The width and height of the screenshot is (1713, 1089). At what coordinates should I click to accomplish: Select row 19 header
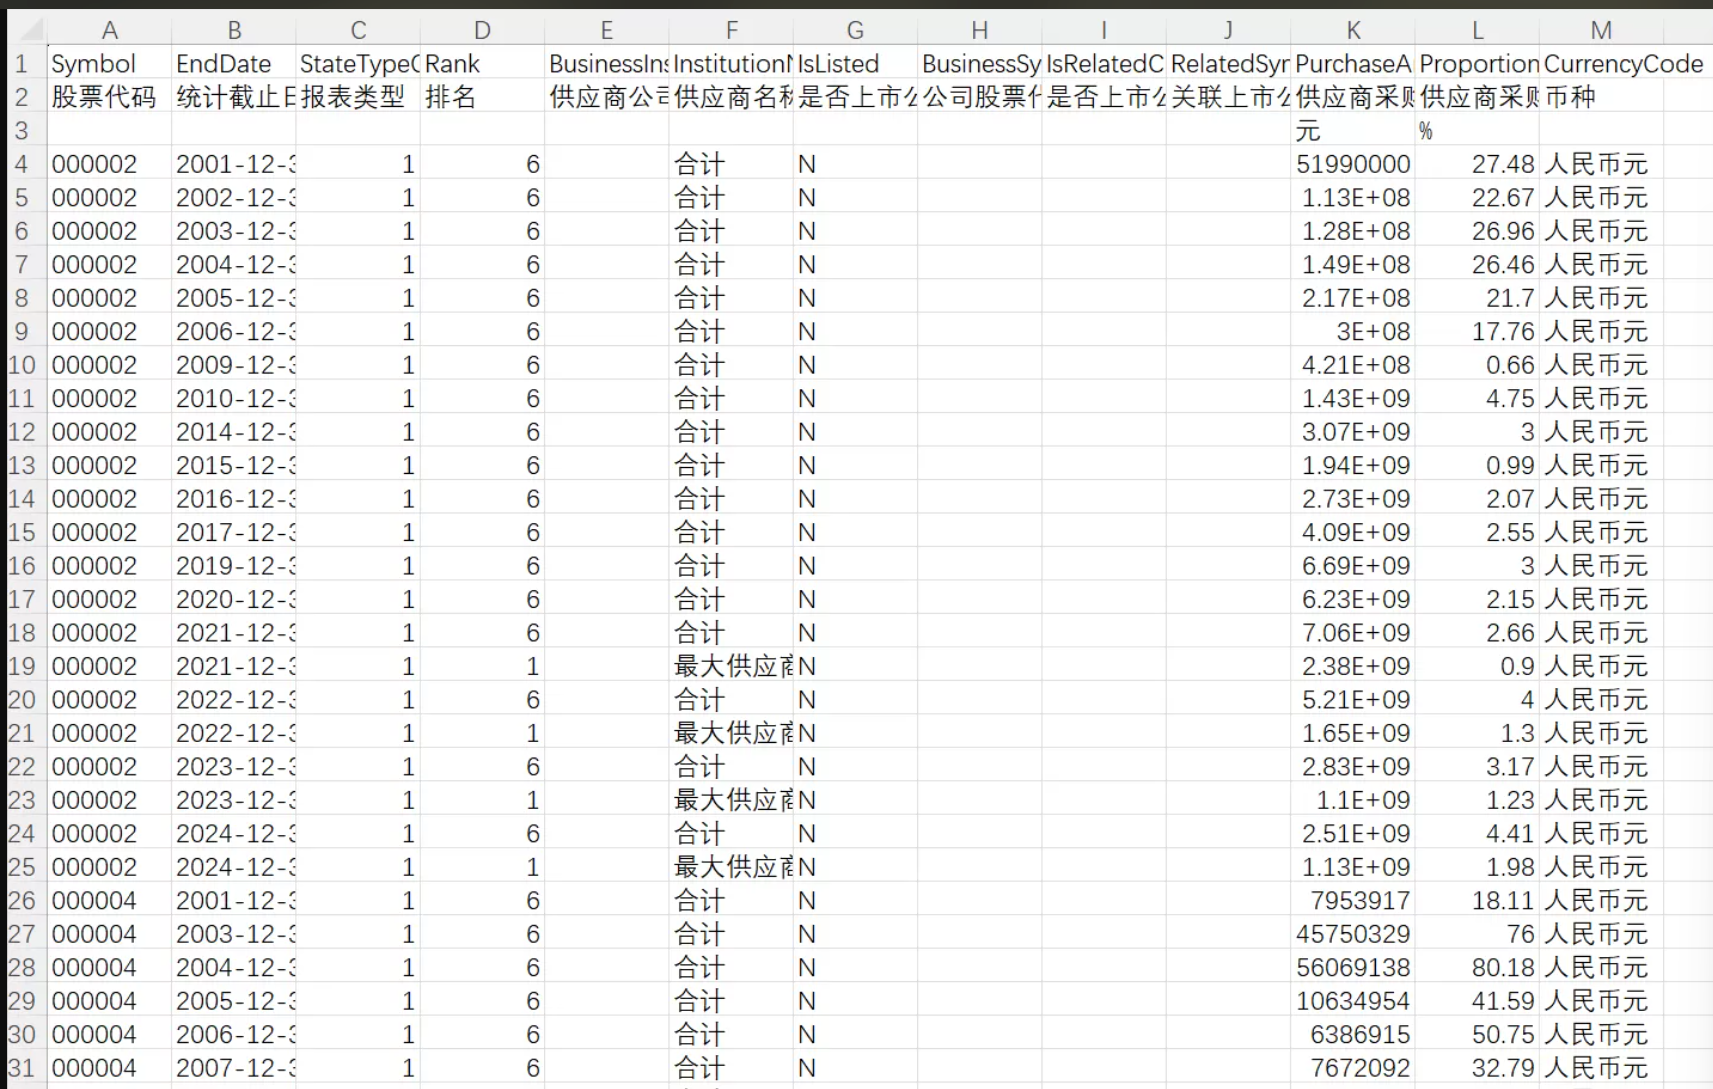pyautogui.click(x=22, y=666)
